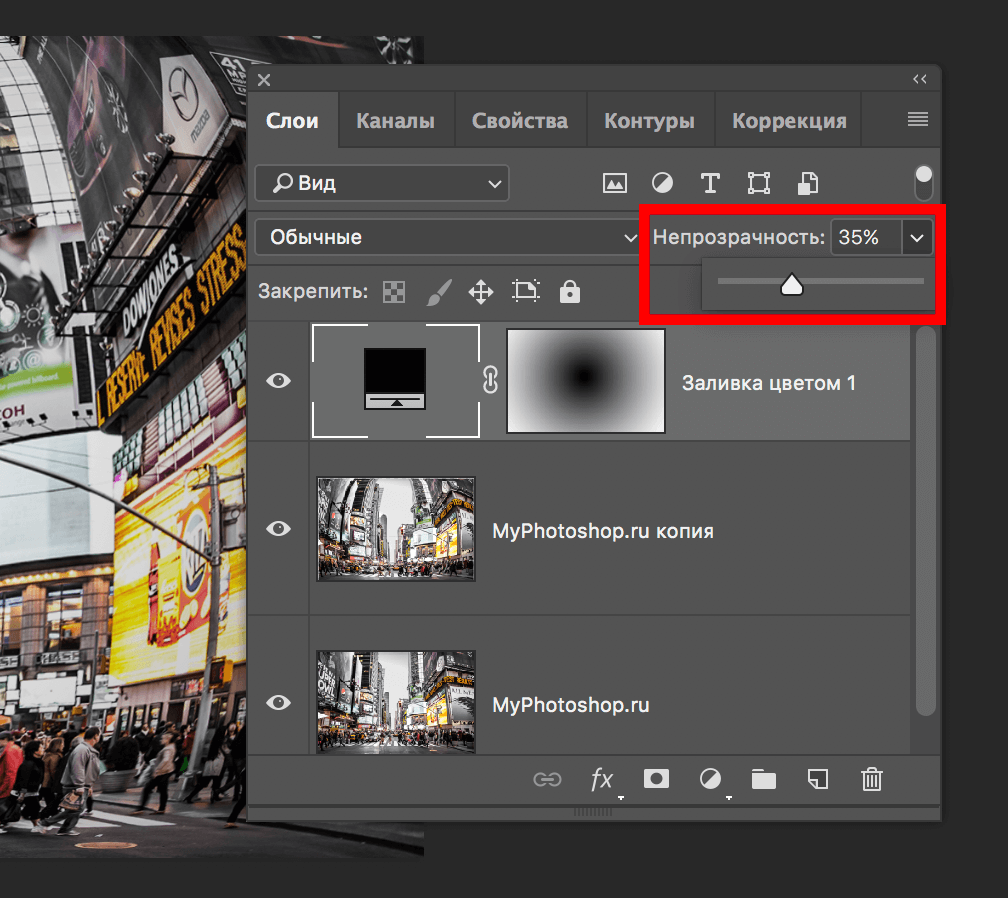Filter for smart objects with the filter icon

tap(807, 183)
